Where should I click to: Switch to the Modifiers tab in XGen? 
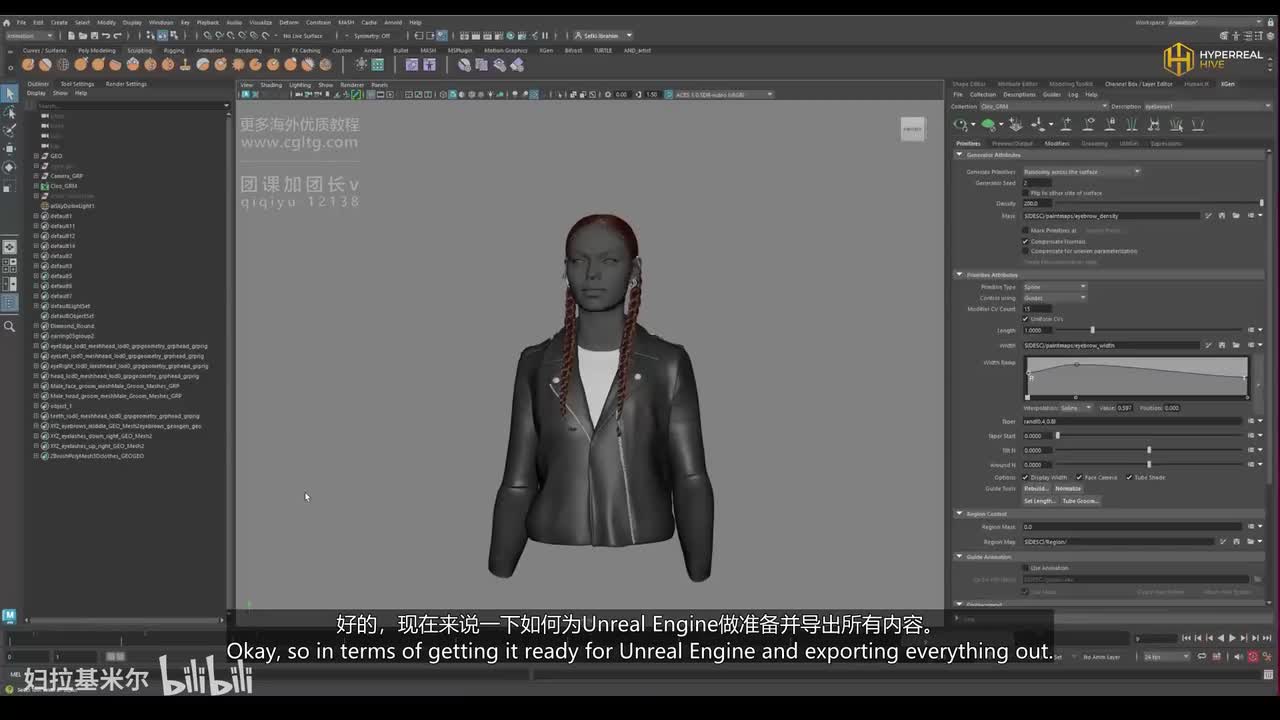pos(1057,143)
